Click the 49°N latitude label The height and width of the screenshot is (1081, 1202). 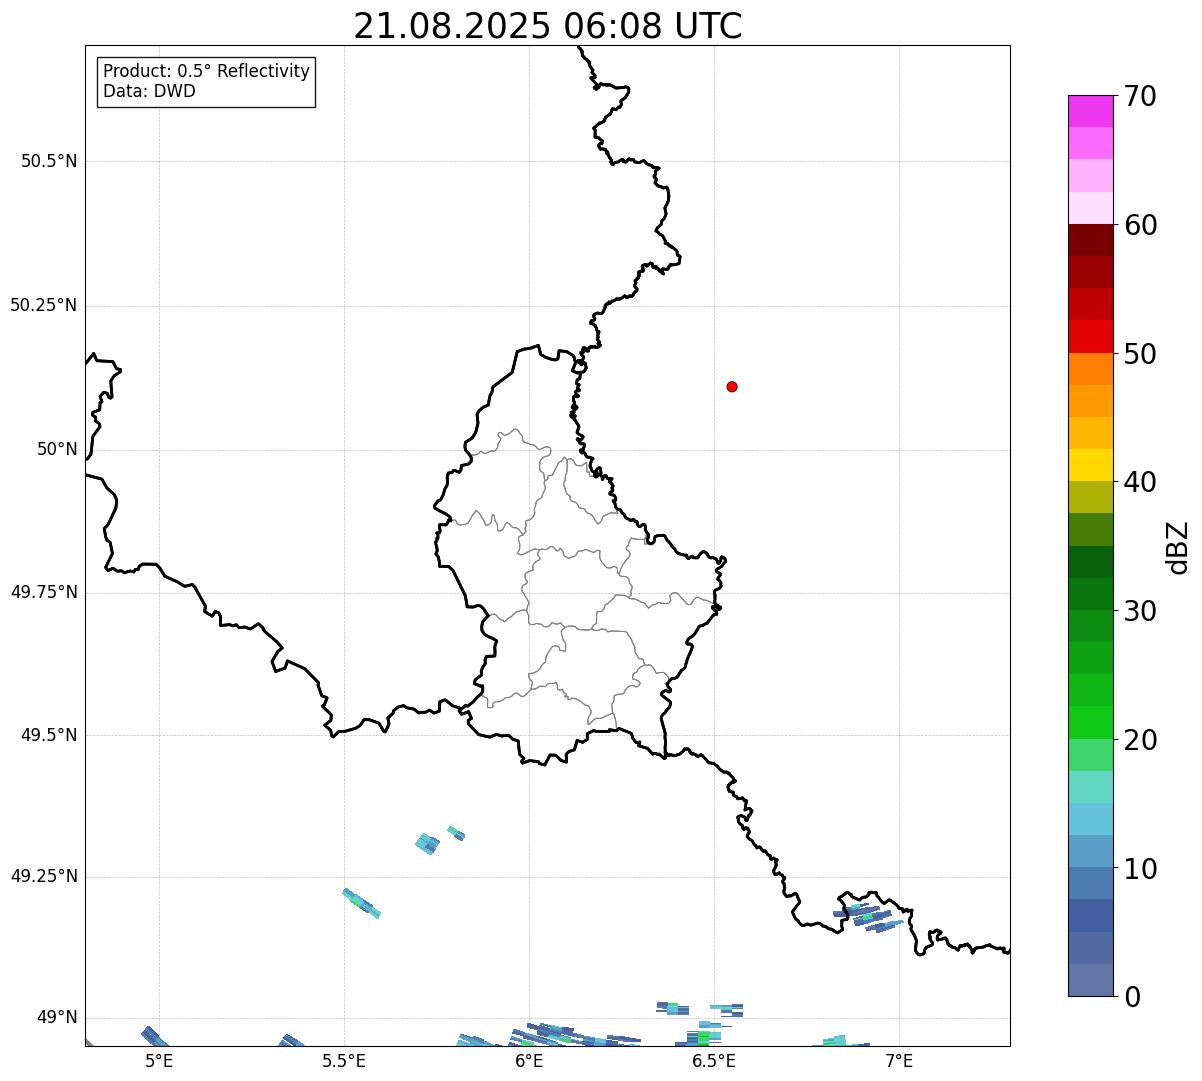pos(57,1018)
